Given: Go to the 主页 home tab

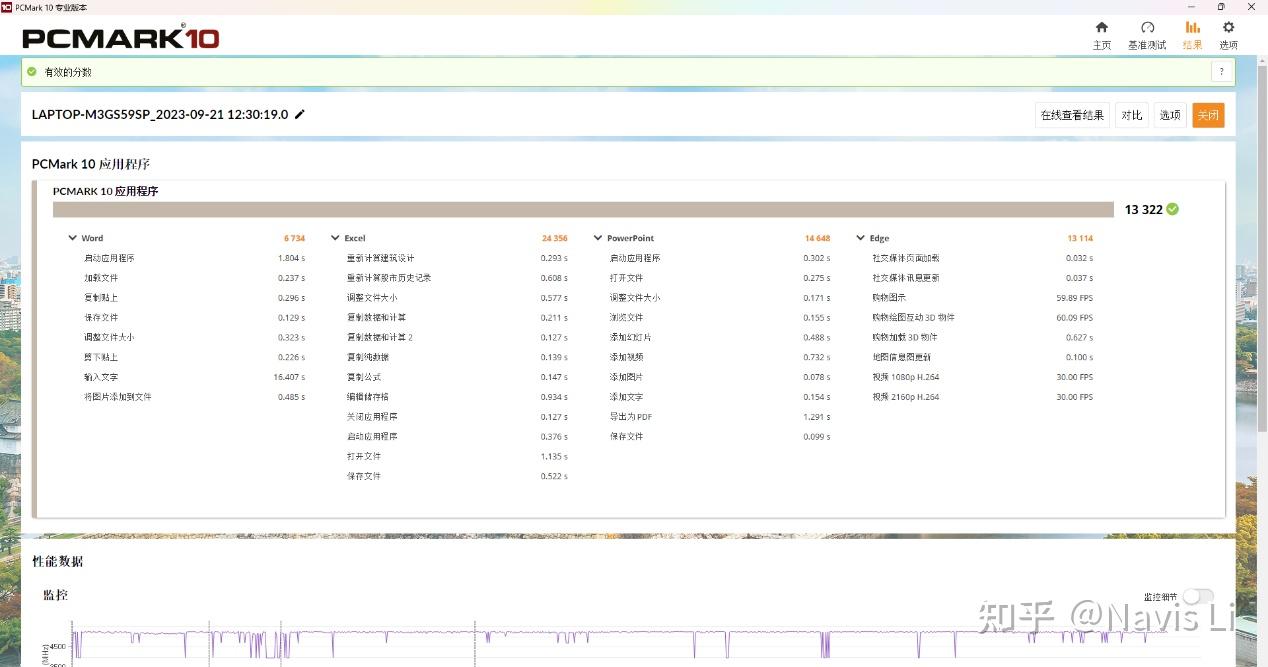Looking at the screenshot, I should [1101, 35].
